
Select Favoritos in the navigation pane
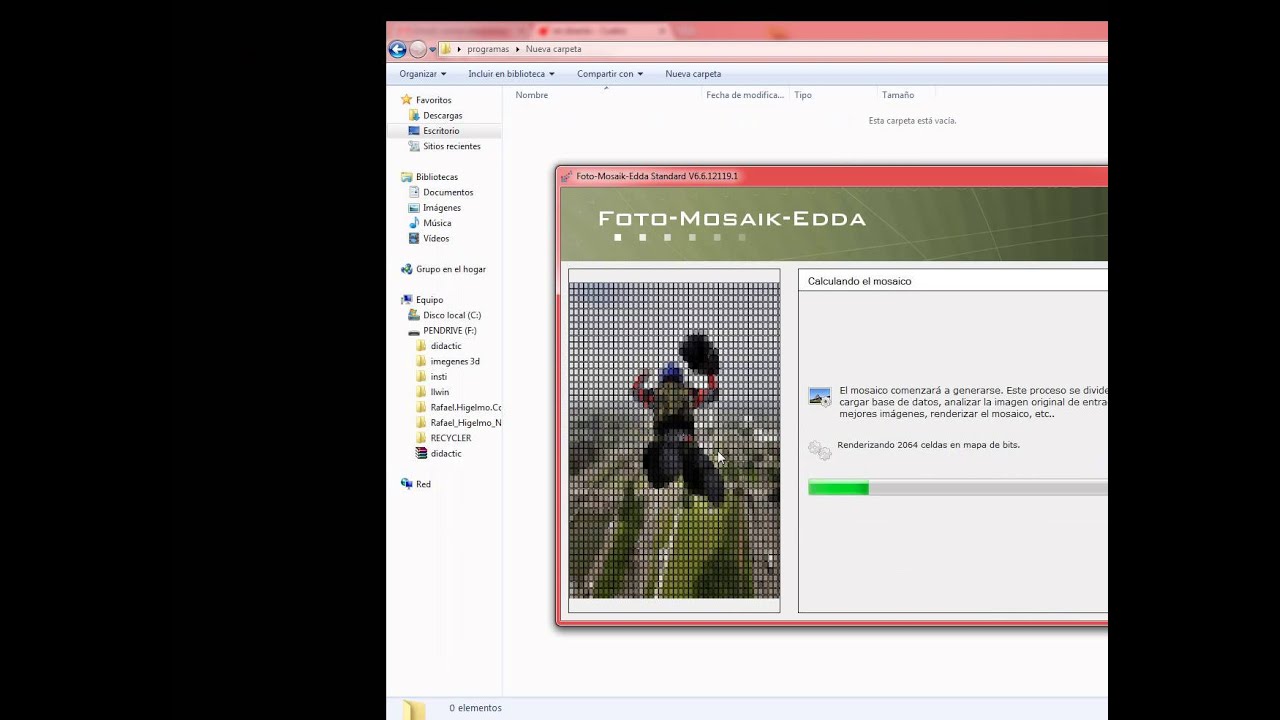(x=434, y=100)
